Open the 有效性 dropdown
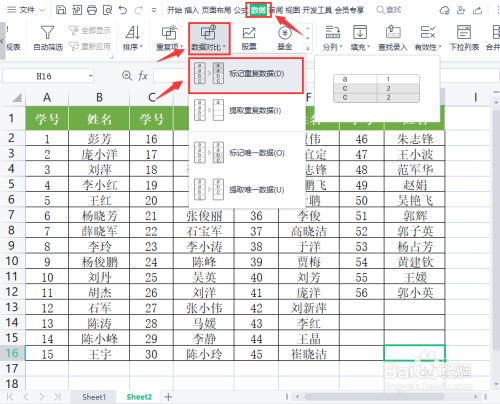Screen dimensions: 500x404 (x=428, y=38)
